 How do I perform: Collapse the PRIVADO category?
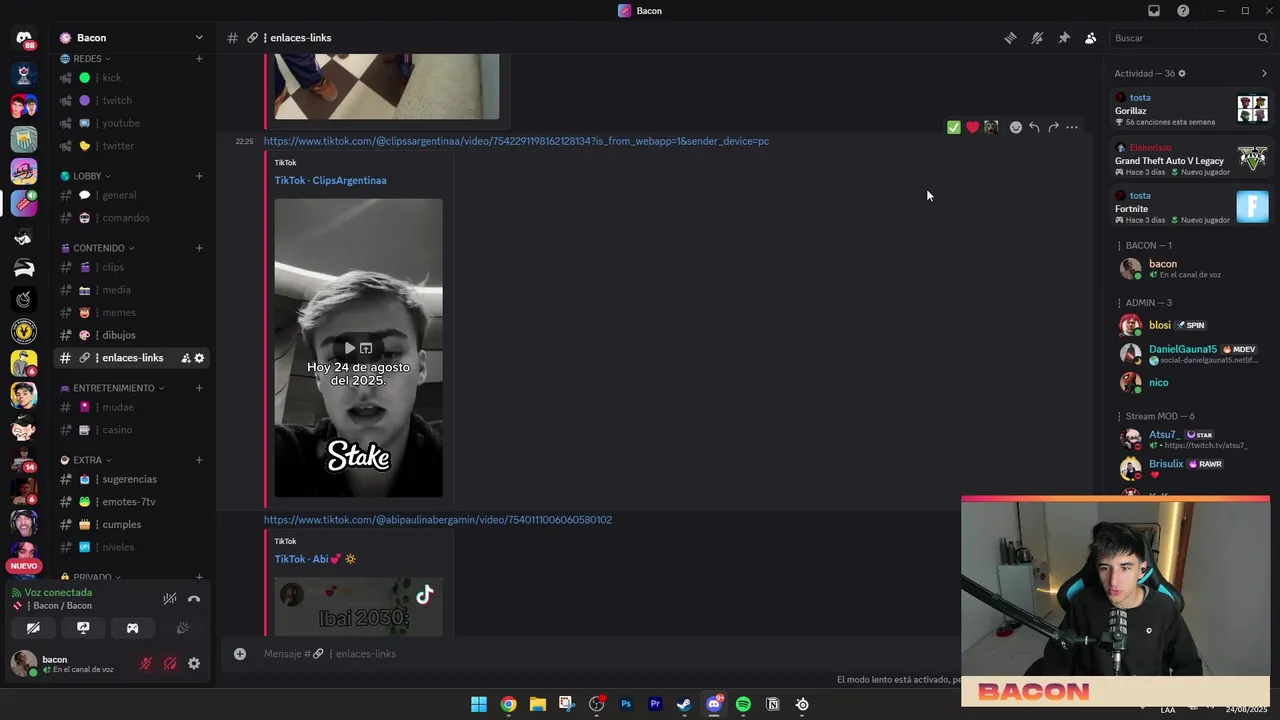tap(90, 577)
